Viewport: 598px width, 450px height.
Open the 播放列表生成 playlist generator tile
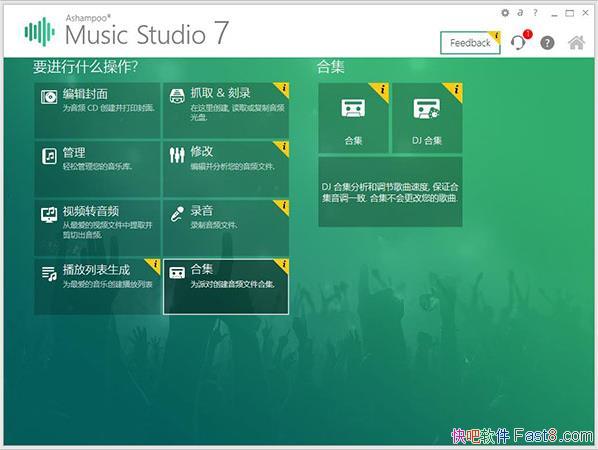pyautogui.click(x=97, y=286)
